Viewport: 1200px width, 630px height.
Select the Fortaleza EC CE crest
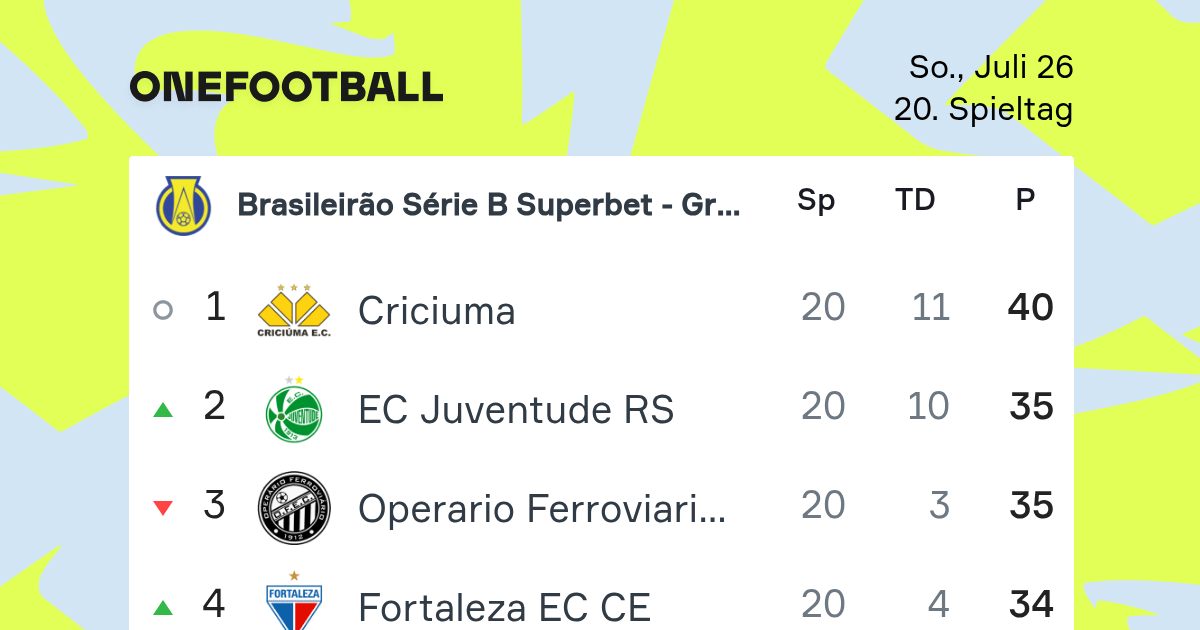[294, 602]
